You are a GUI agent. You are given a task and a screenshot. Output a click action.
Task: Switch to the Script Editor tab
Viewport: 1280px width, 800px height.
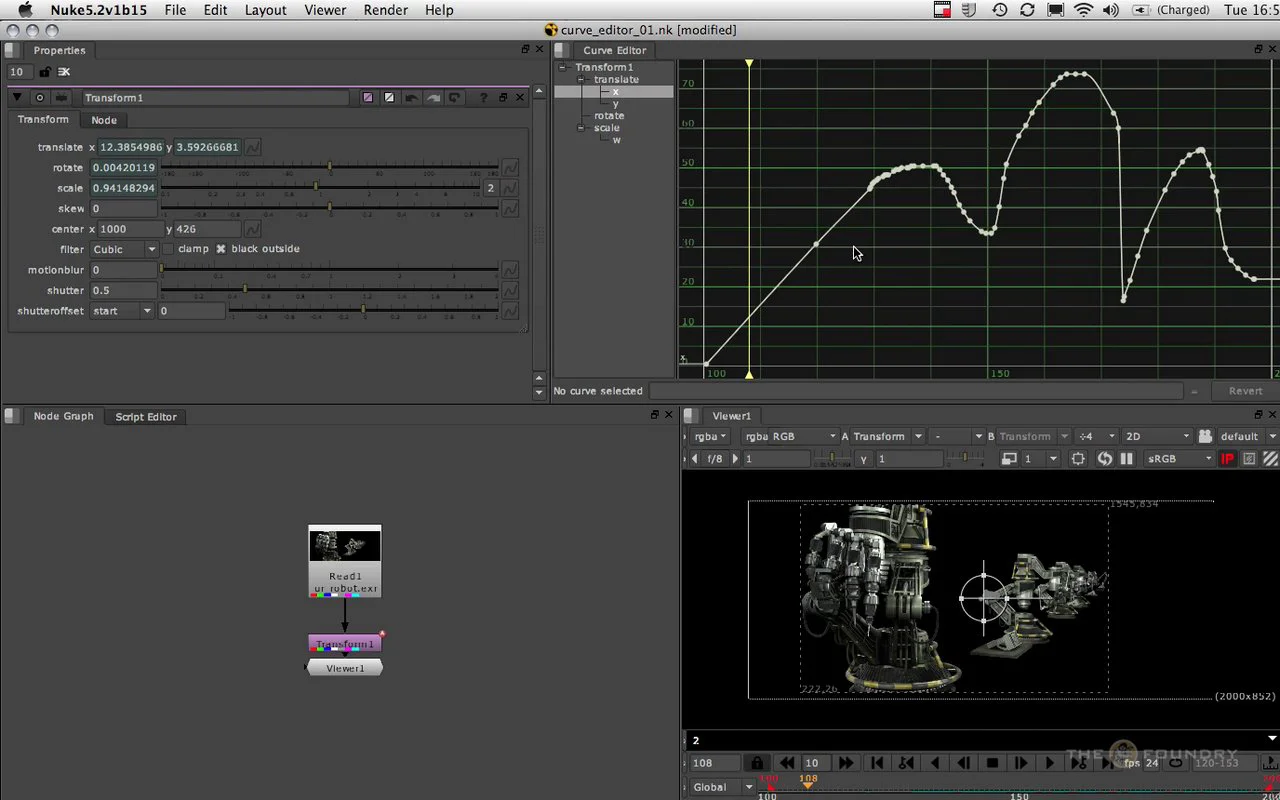pyautogui.click(x=146, y=417)
